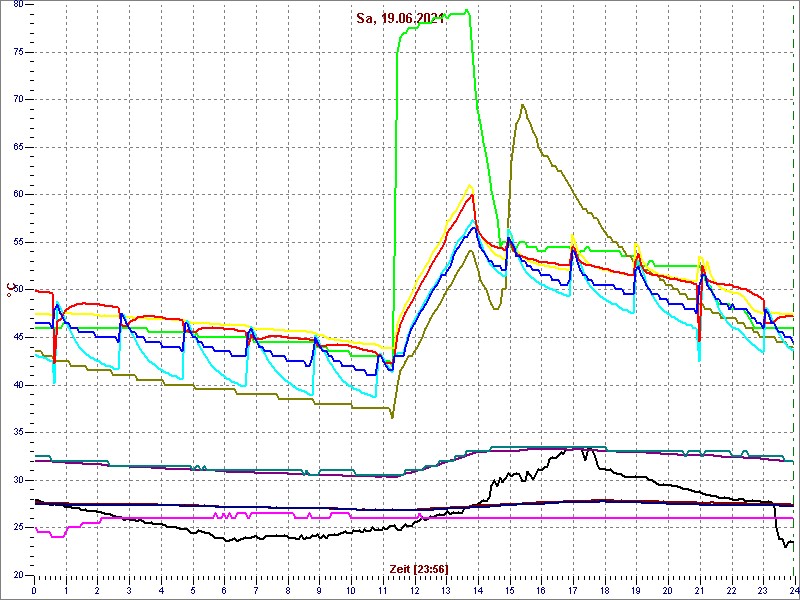This screenshot has width=800, height=600.
Task: Click the green curve's peak near 79 degrees
Action: [x=466, y=11]
